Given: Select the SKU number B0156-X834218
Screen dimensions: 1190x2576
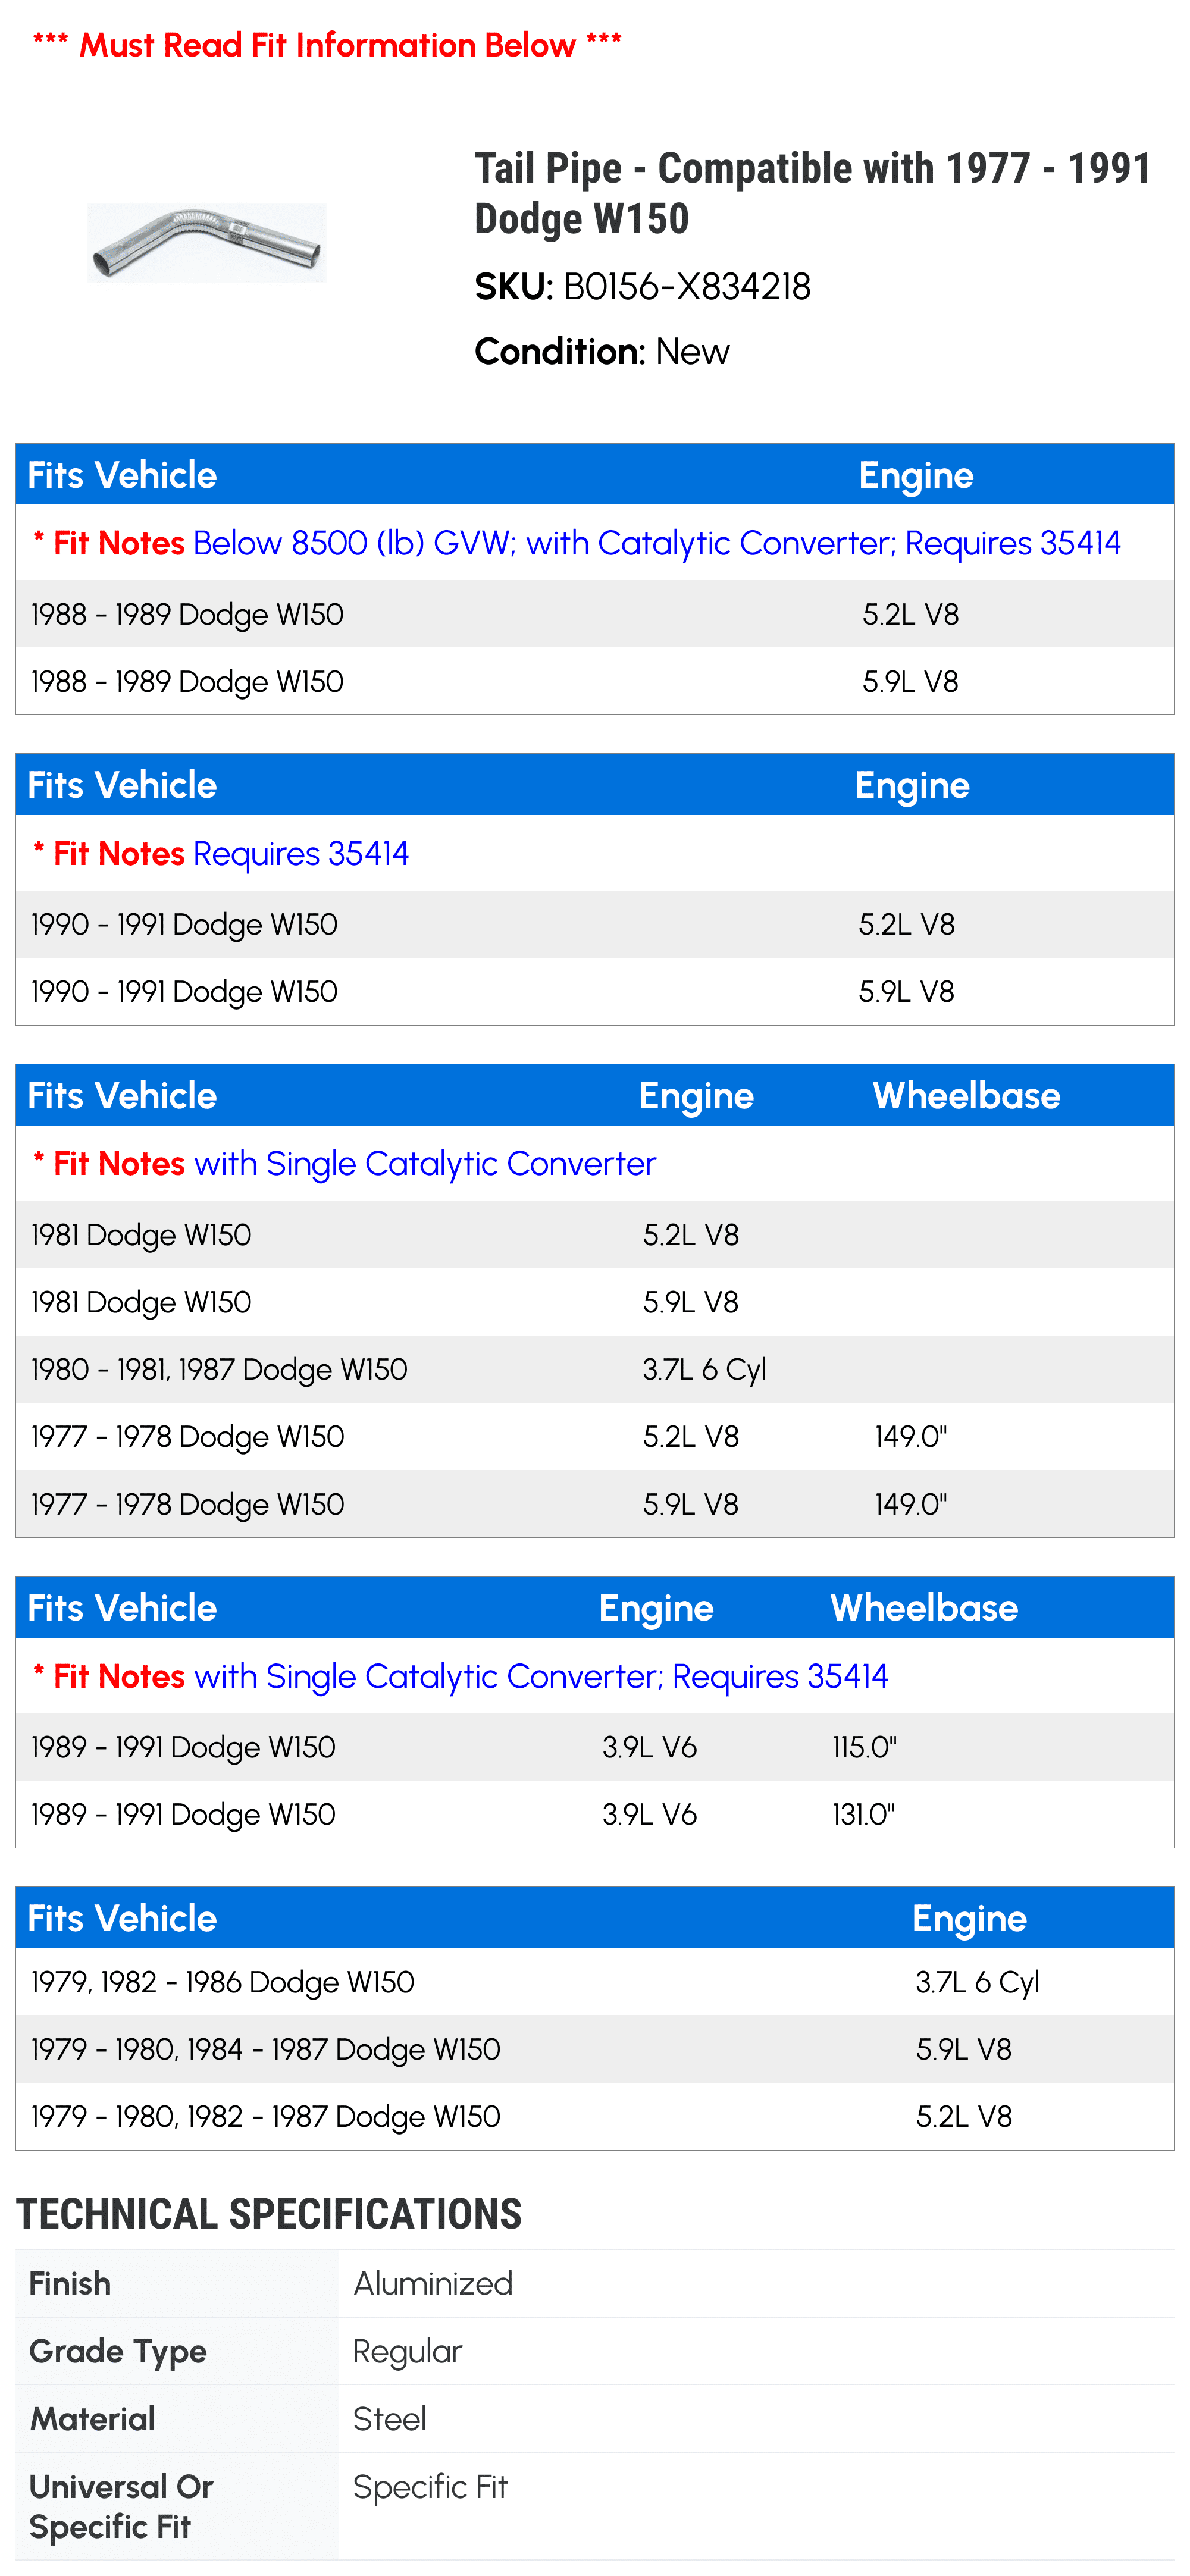Looking at the screenshot, I should pos(686,287).
